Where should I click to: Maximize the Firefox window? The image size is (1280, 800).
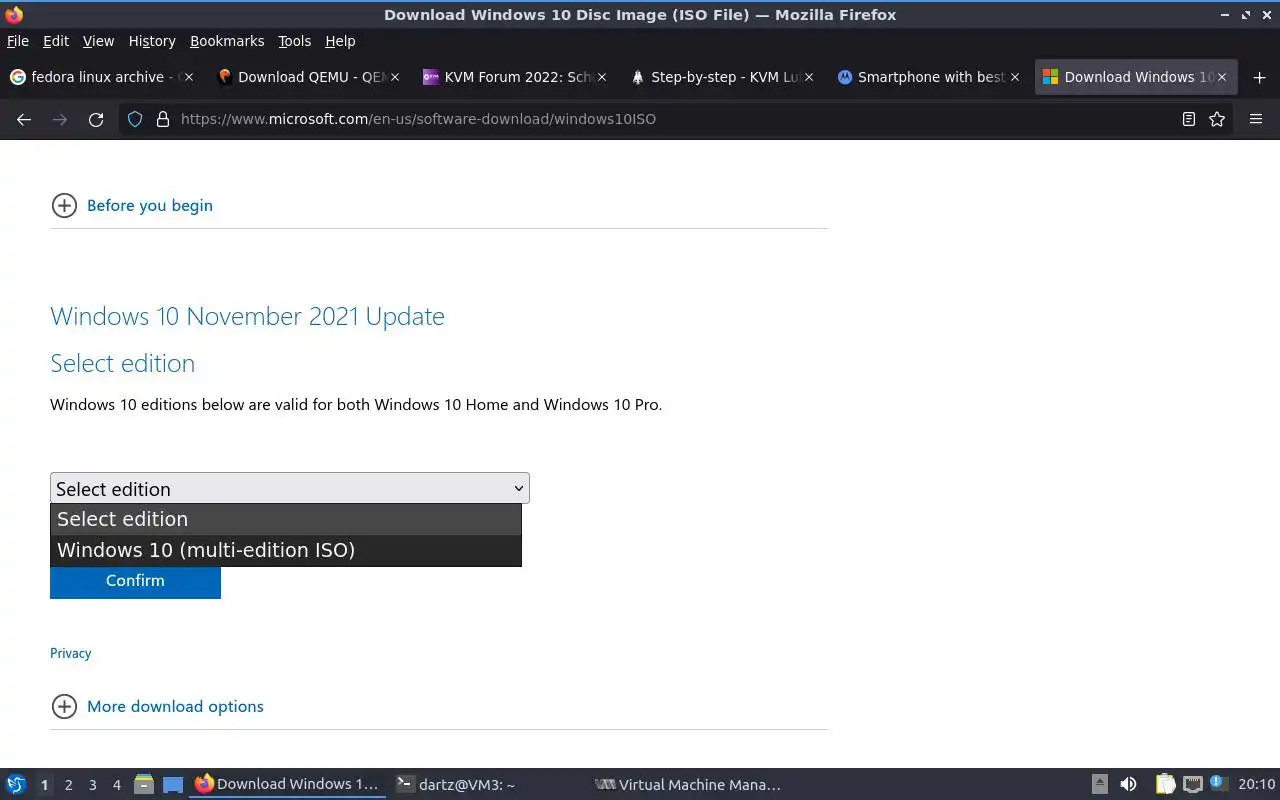[x=1246, y=15]
